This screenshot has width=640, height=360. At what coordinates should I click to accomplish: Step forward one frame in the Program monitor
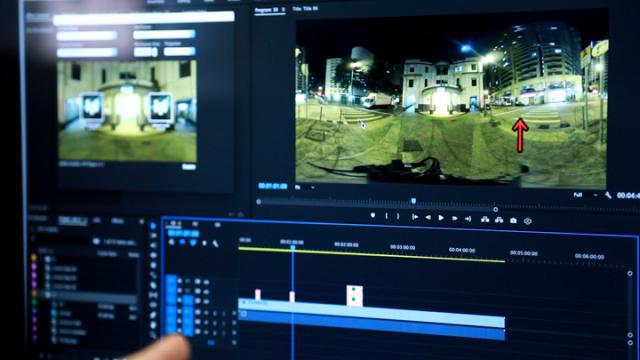coord(454,219)
